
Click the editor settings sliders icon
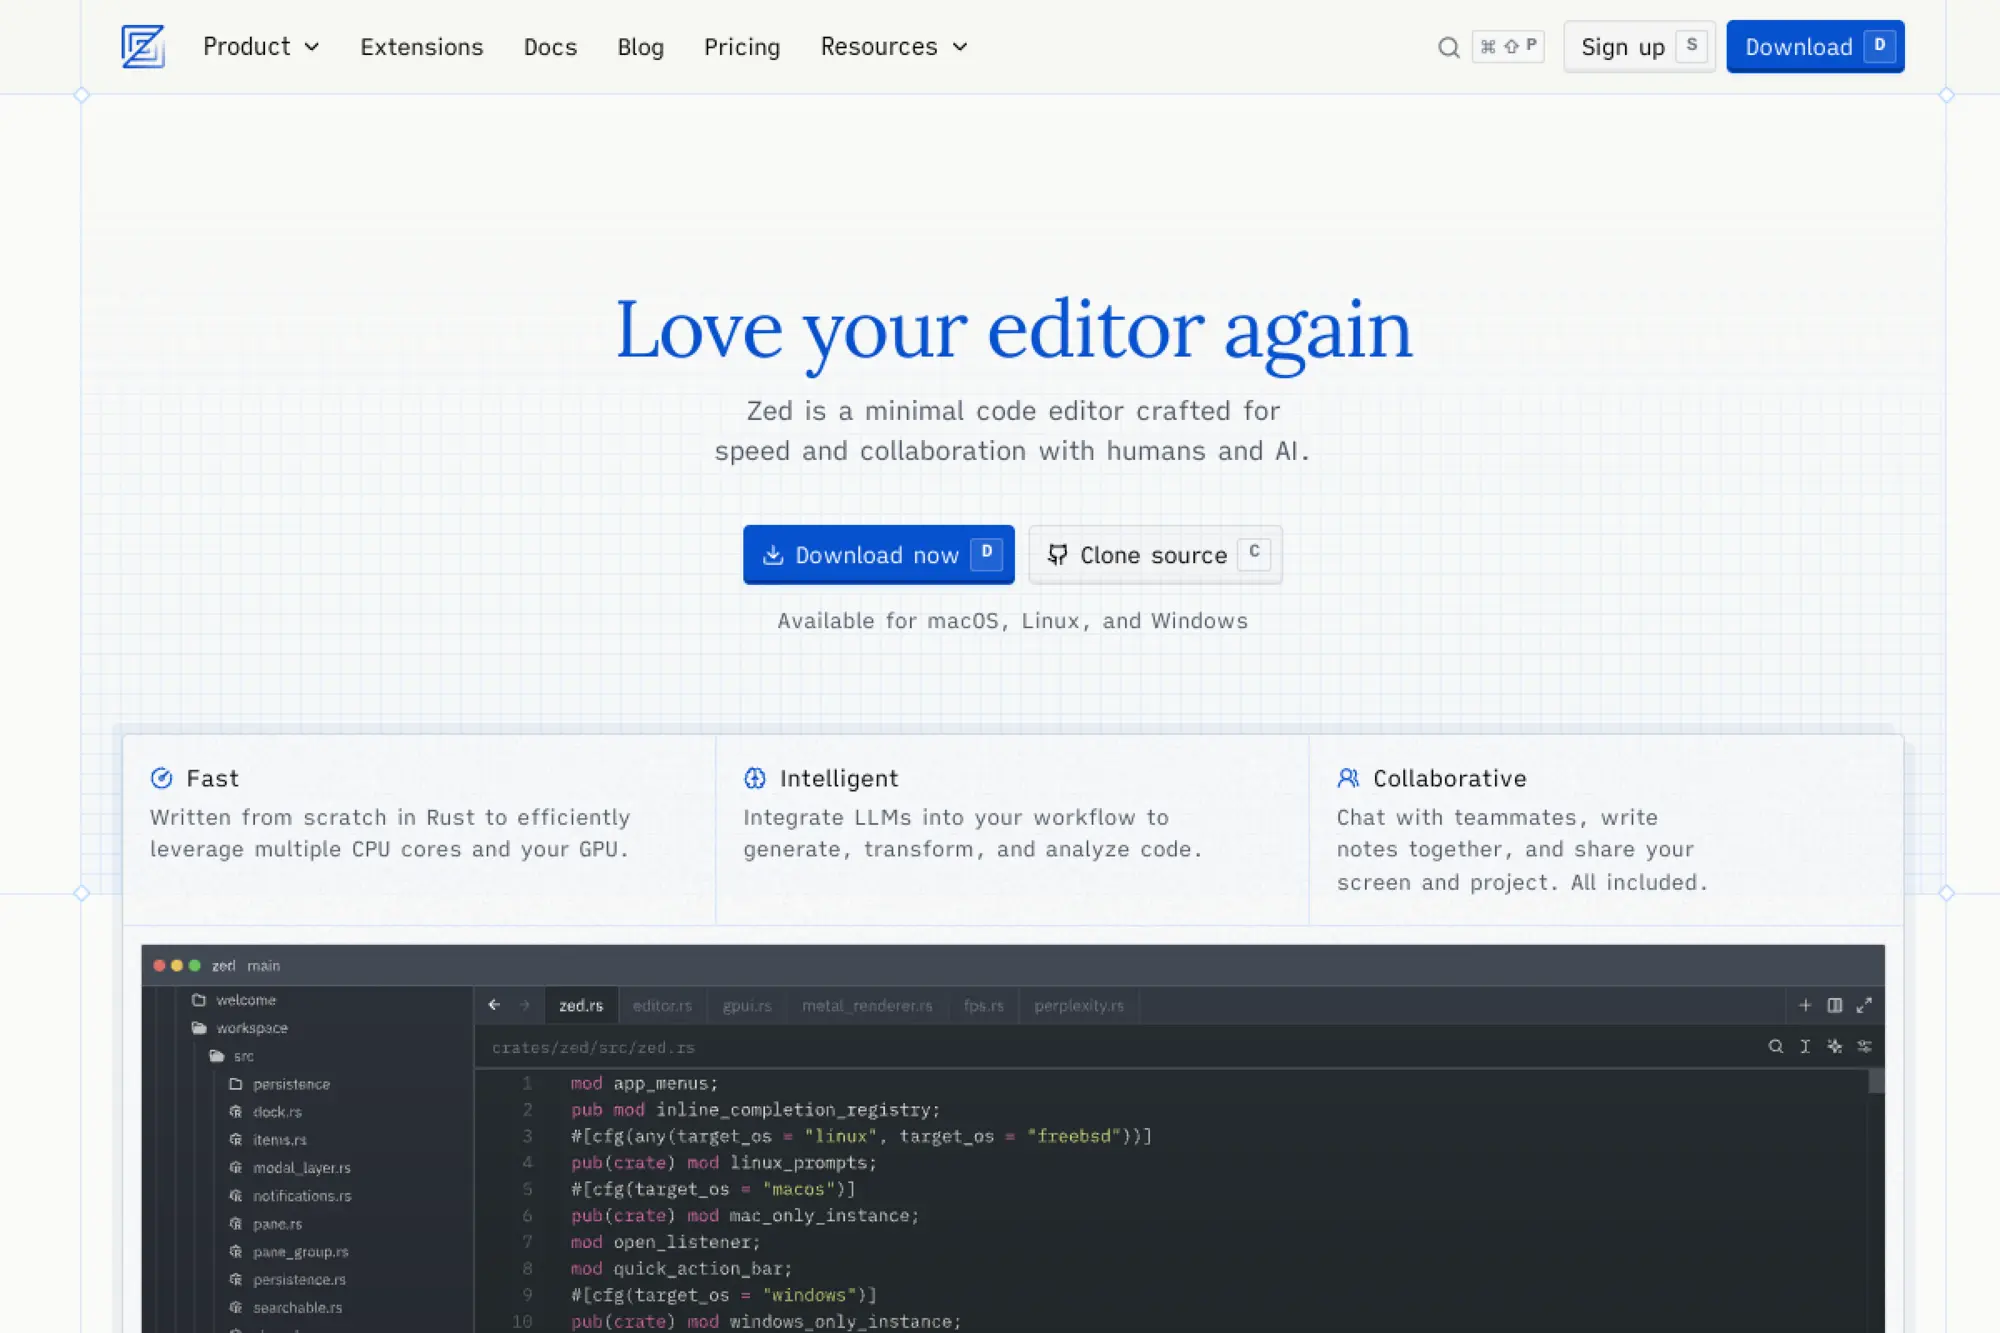click(1864, 1046)
